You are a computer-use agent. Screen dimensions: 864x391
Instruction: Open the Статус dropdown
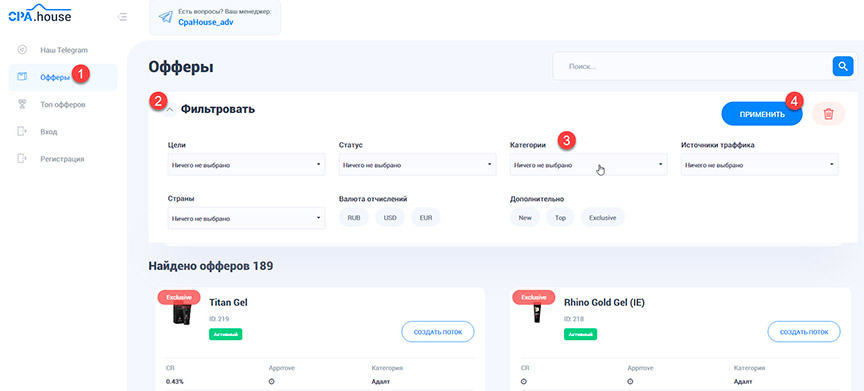418,165
